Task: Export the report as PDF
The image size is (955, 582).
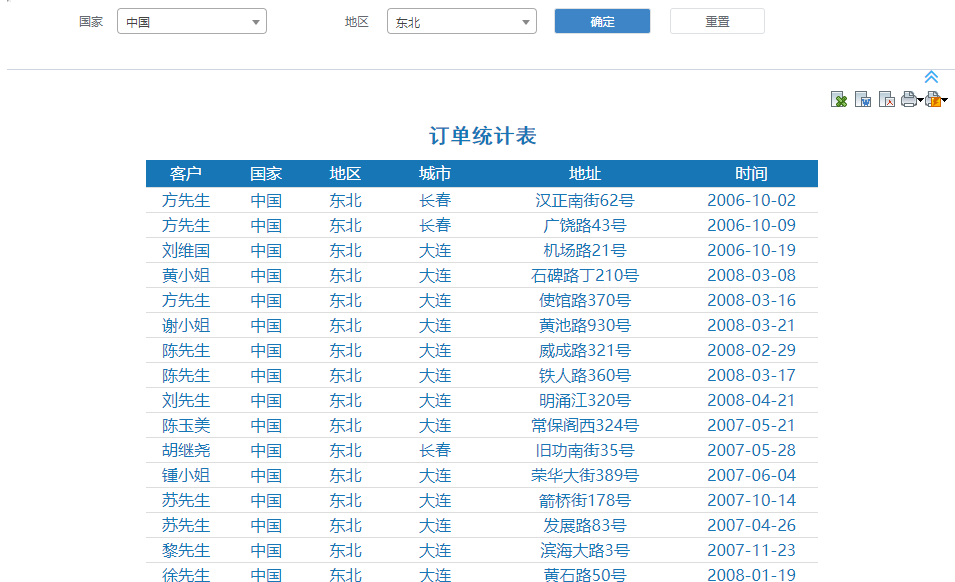Action: tap(887, 99)
